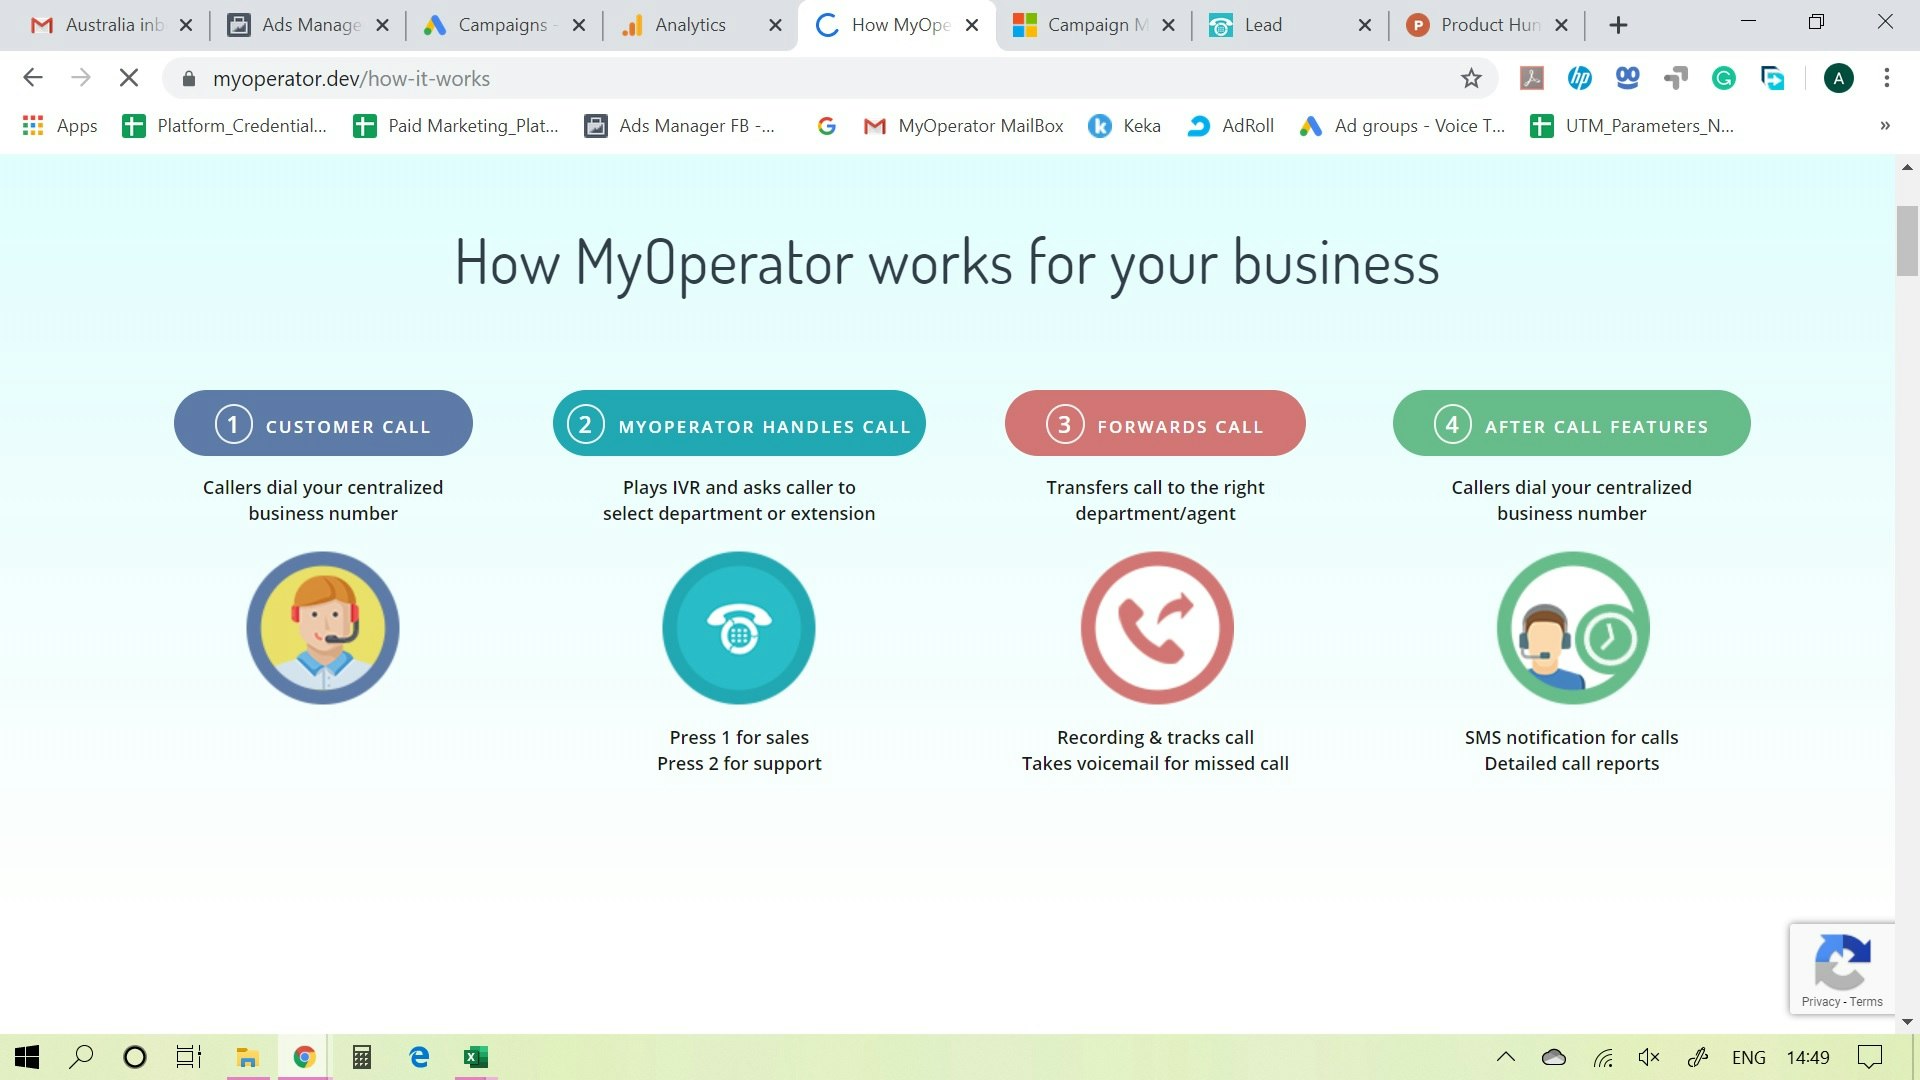Expand hidden system tray icons
Screen dimensions: 1920x1080
[1506, 1057]
